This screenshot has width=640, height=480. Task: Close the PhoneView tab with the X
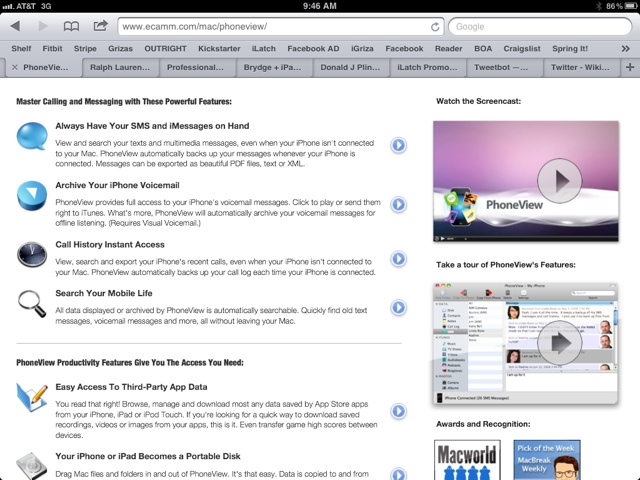point(15,67)
